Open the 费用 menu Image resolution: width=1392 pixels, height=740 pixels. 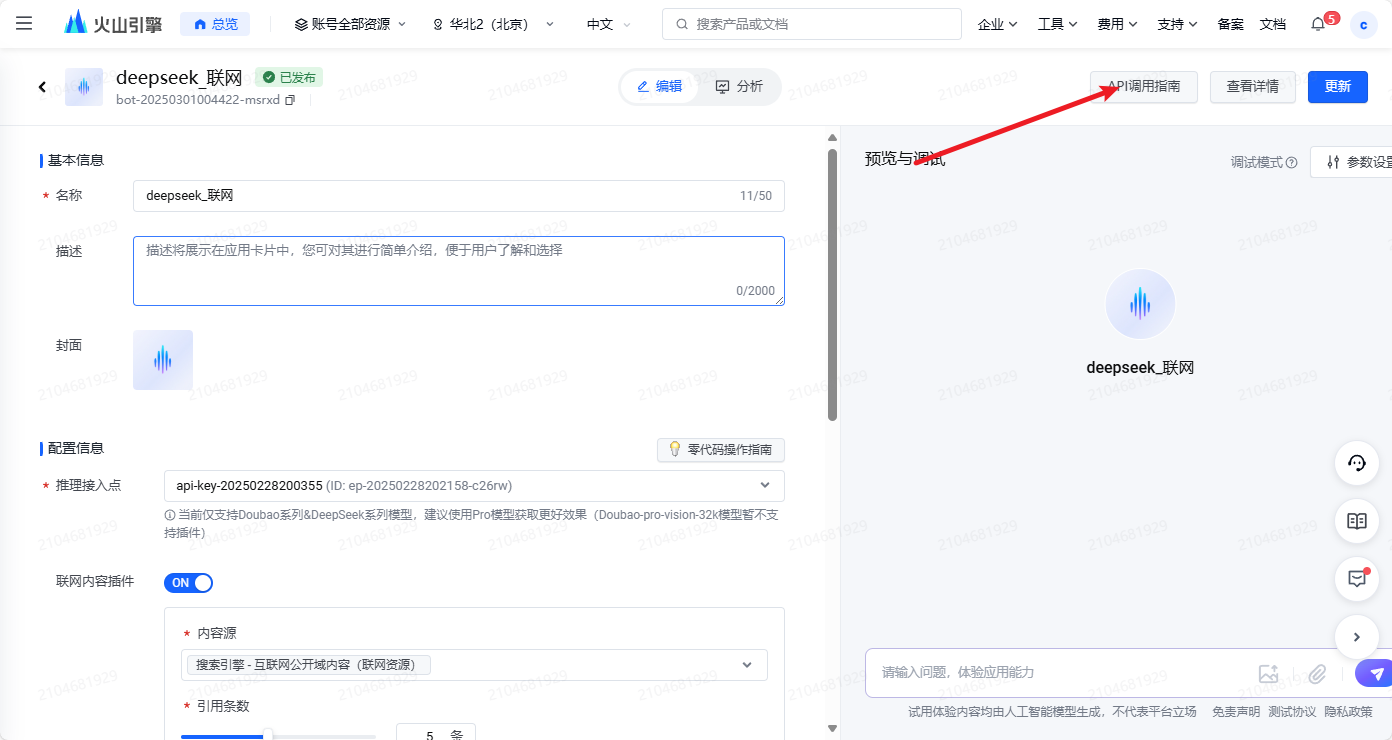tap(1117, 24)
